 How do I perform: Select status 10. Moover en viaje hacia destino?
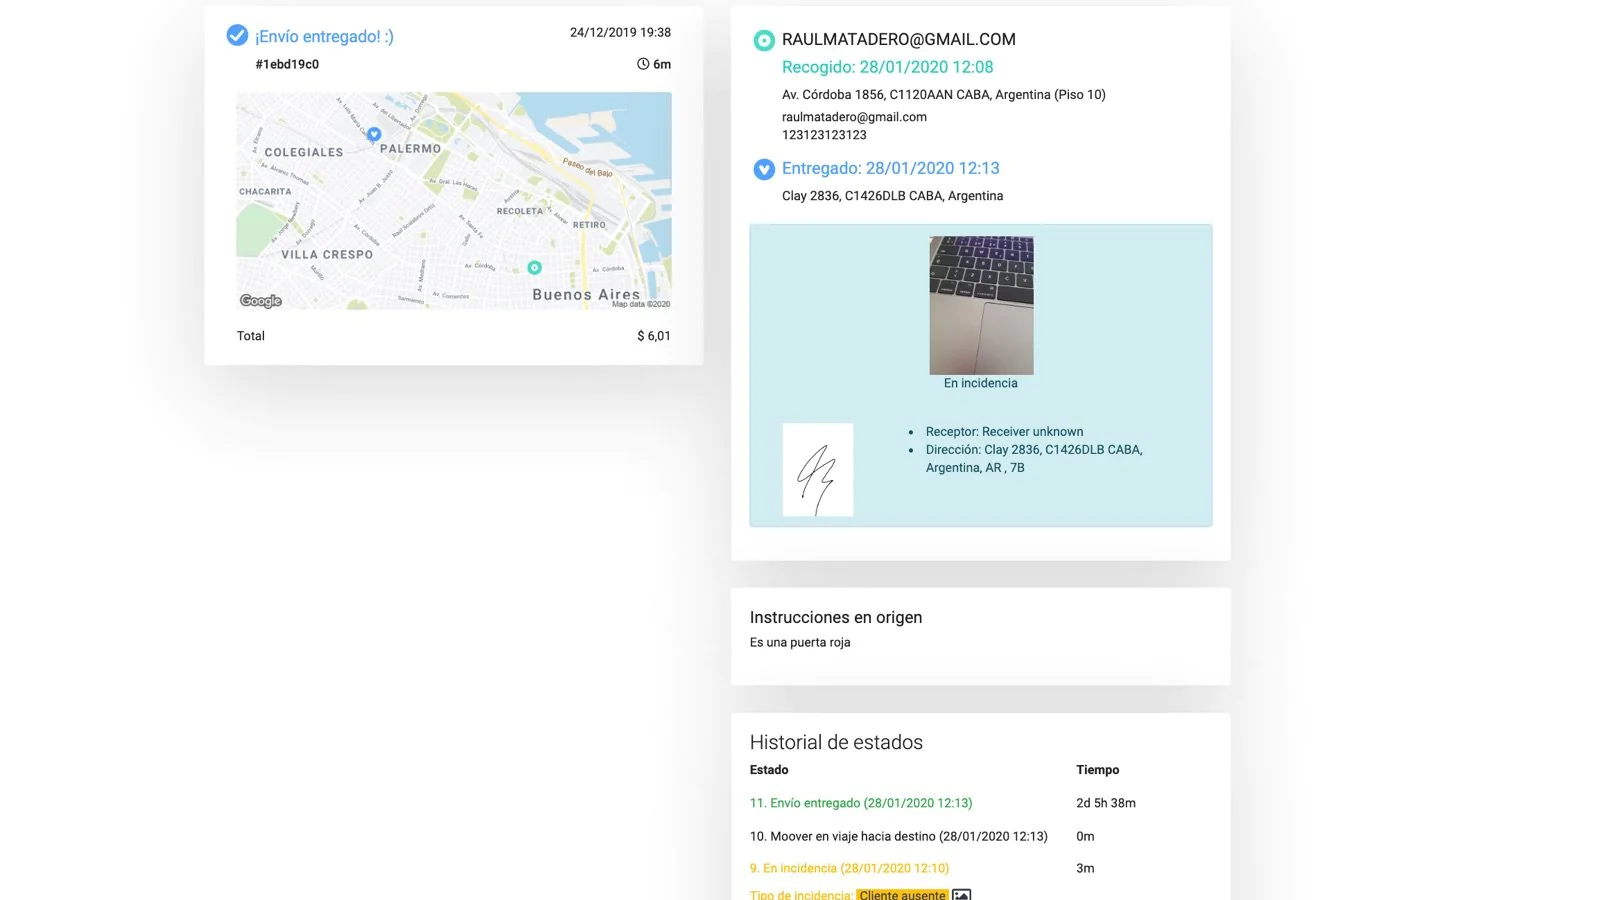click(899, 836)
